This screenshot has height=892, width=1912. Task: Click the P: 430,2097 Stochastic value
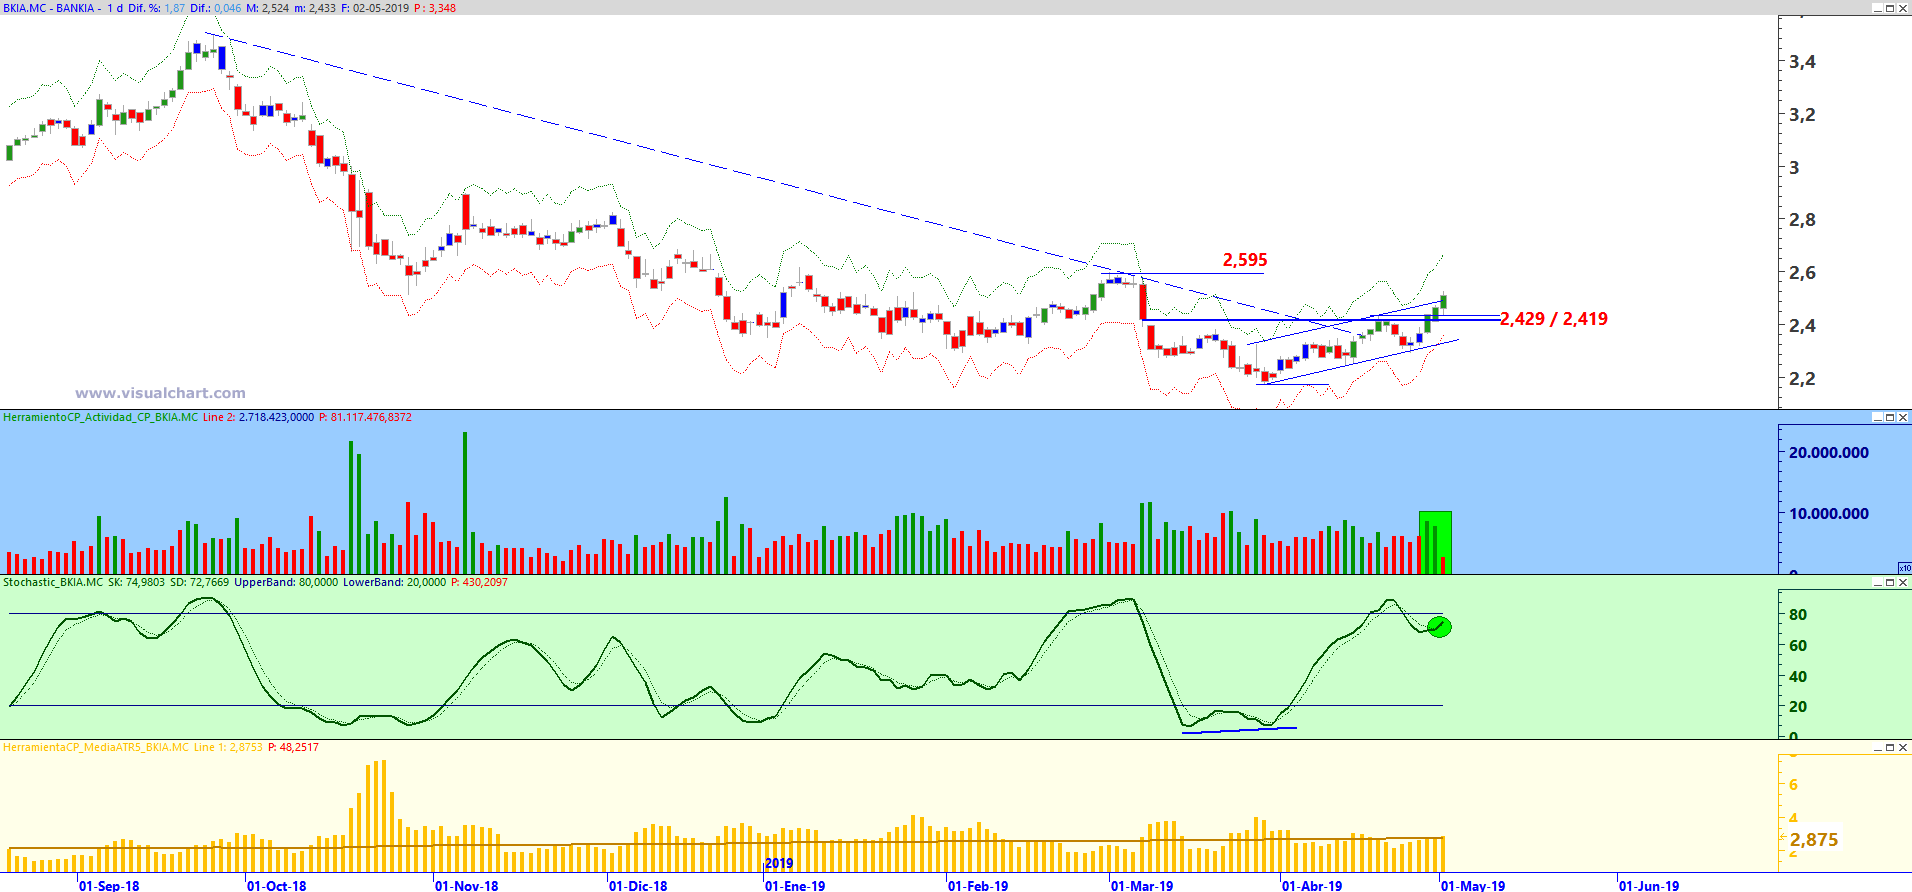(479, 582)
